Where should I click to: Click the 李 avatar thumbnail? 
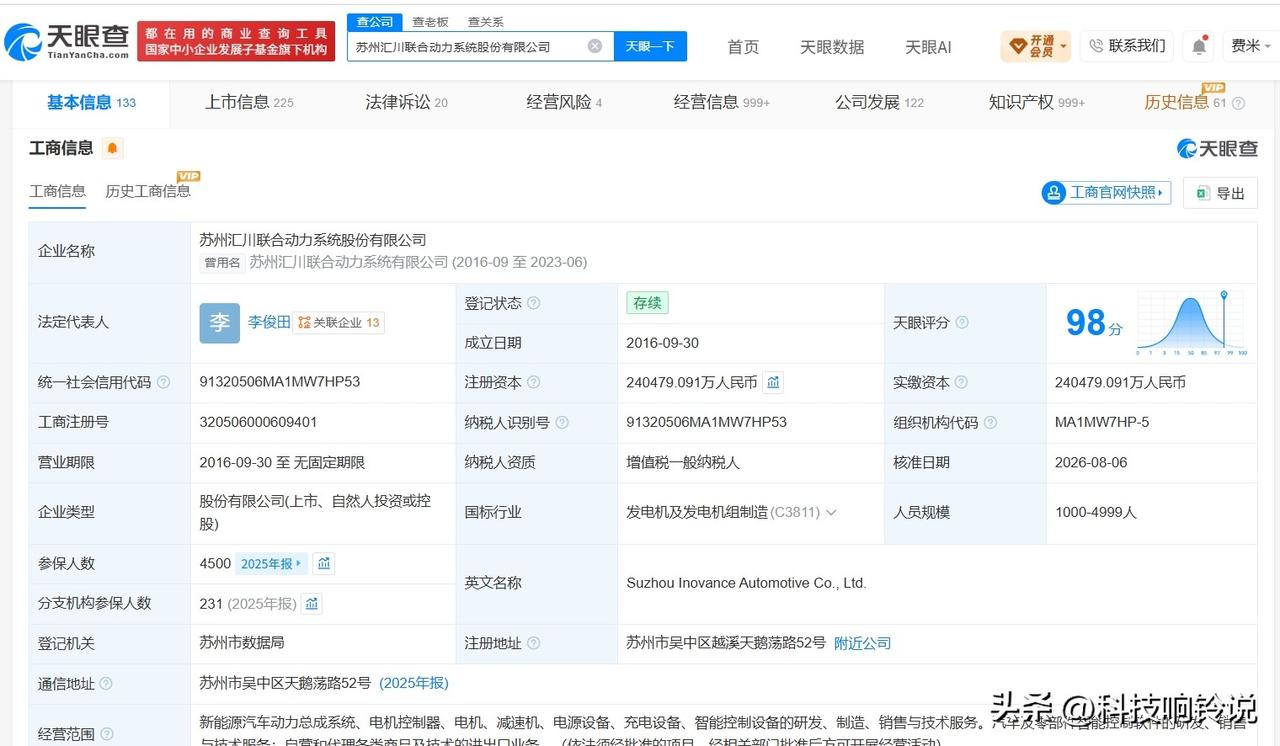click(x=220, y=323)
